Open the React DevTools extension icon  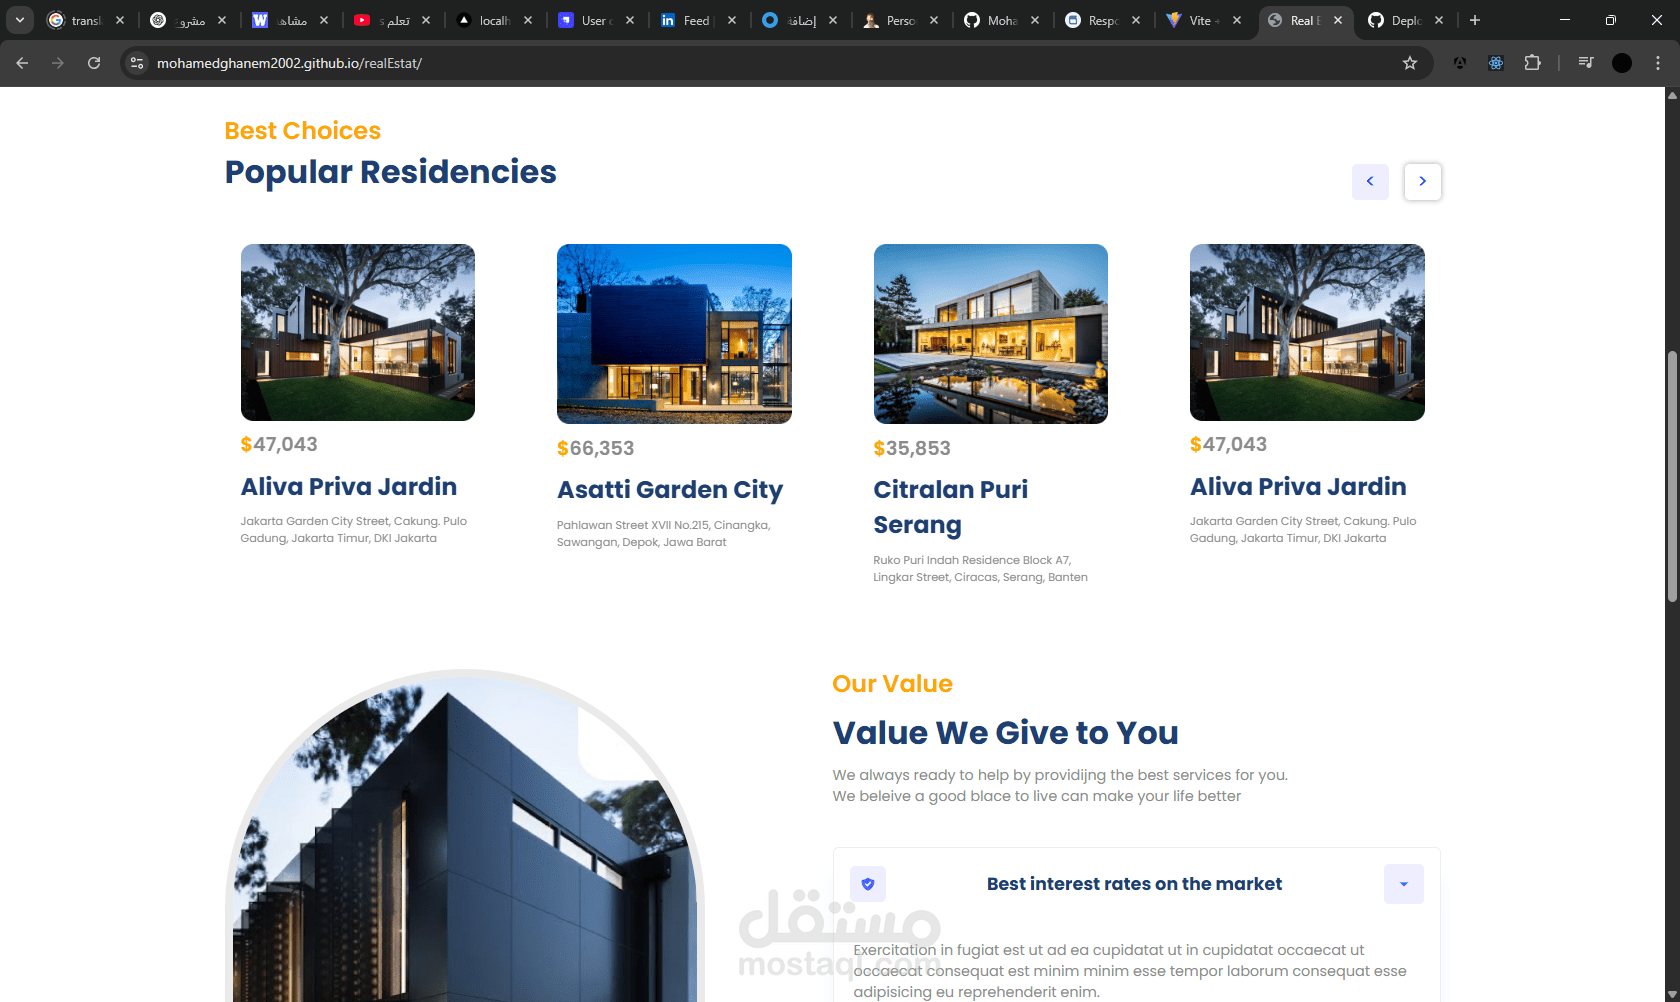1495,63
